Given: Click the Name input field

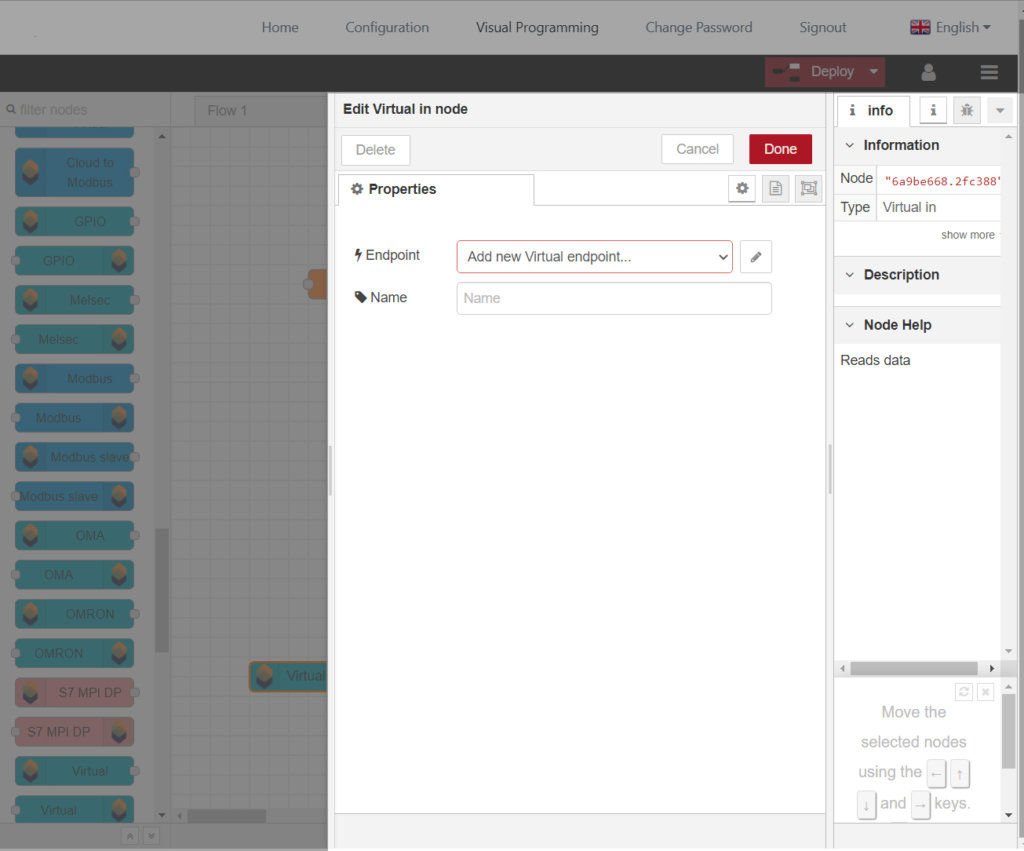Looking at the screenshot, I should [x=614, y=298].
